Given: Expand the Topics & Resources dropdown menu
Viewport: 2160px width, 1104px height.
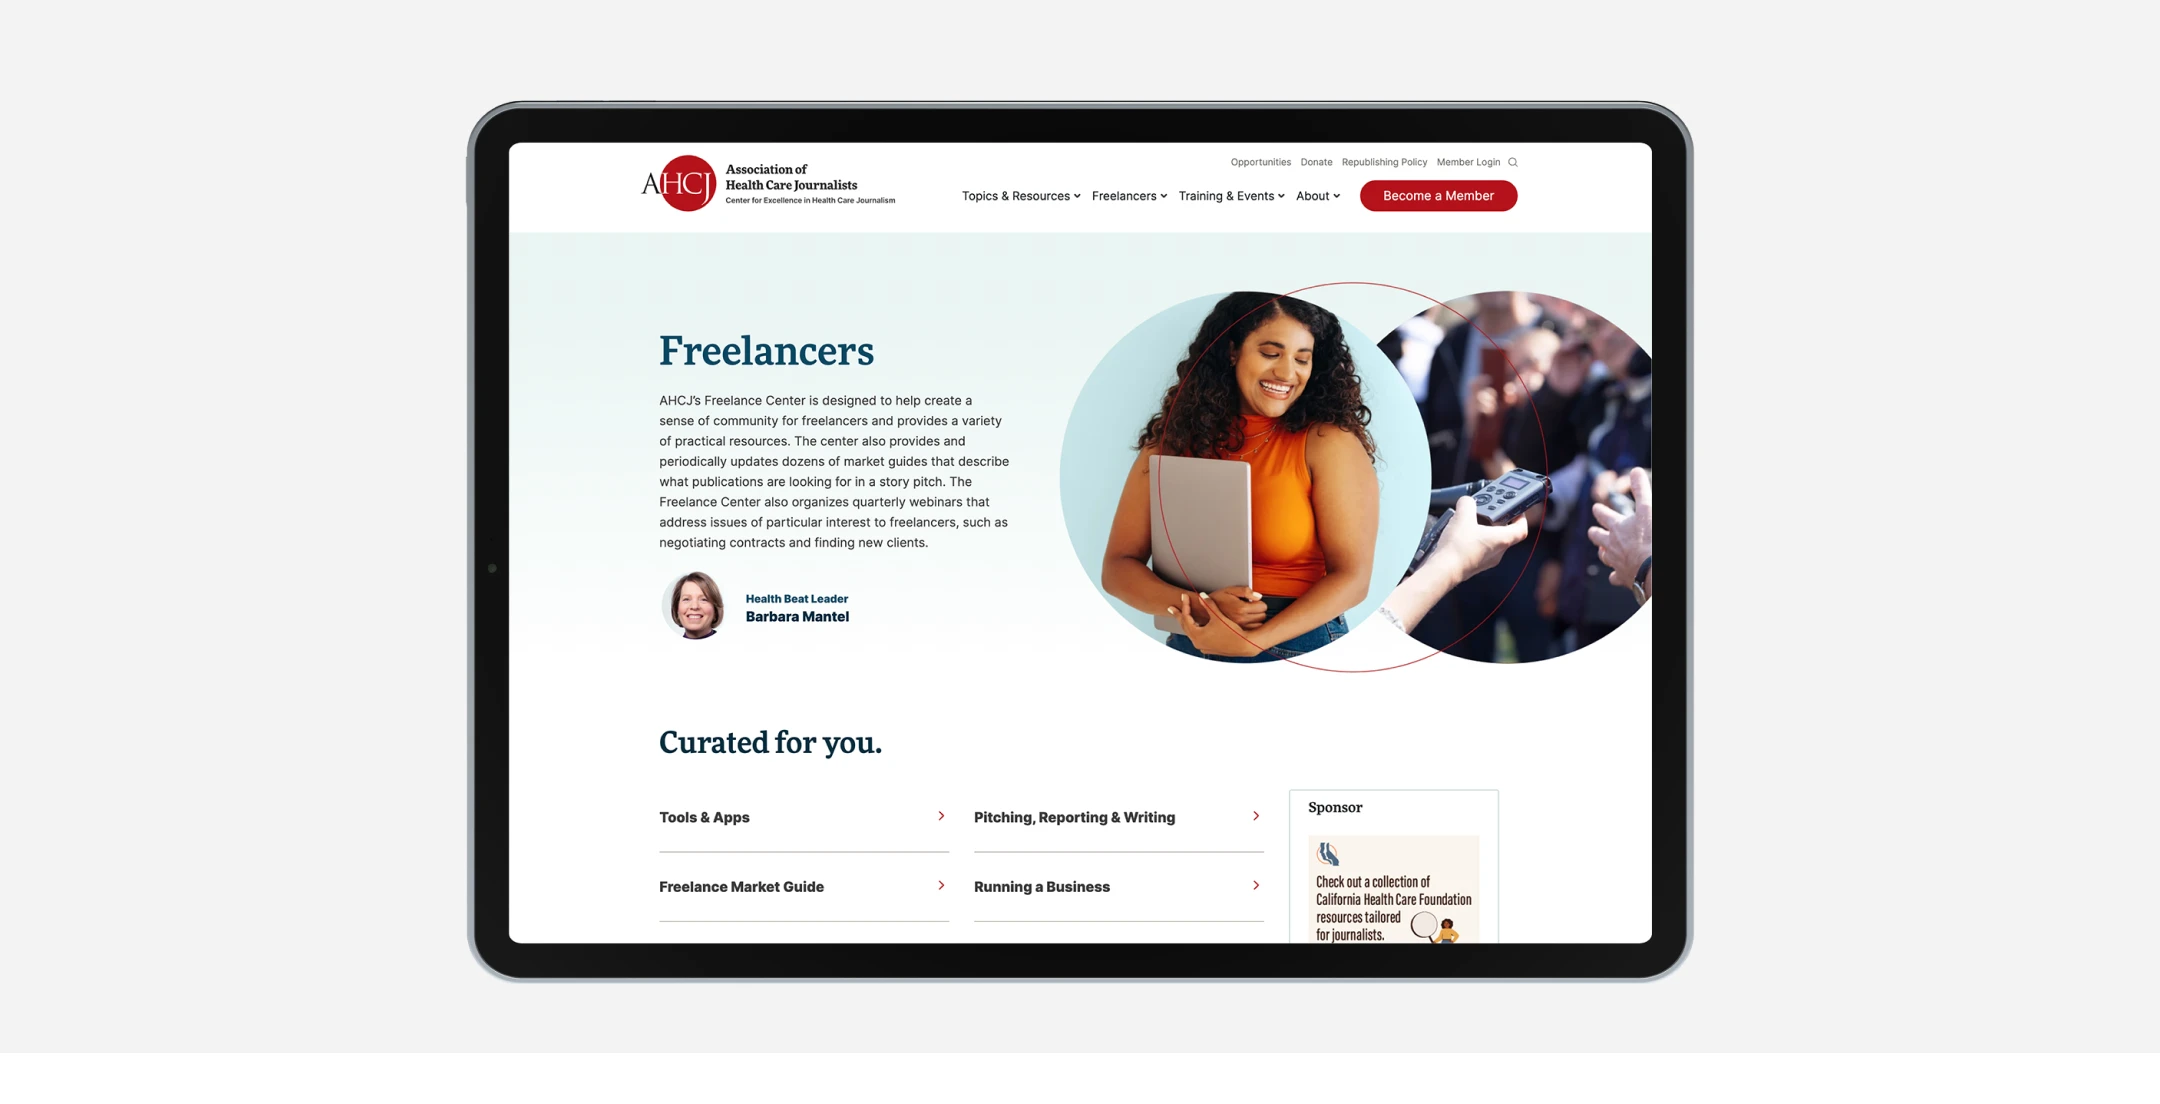Looking at the screenshot, I should tap(1019, 196).
